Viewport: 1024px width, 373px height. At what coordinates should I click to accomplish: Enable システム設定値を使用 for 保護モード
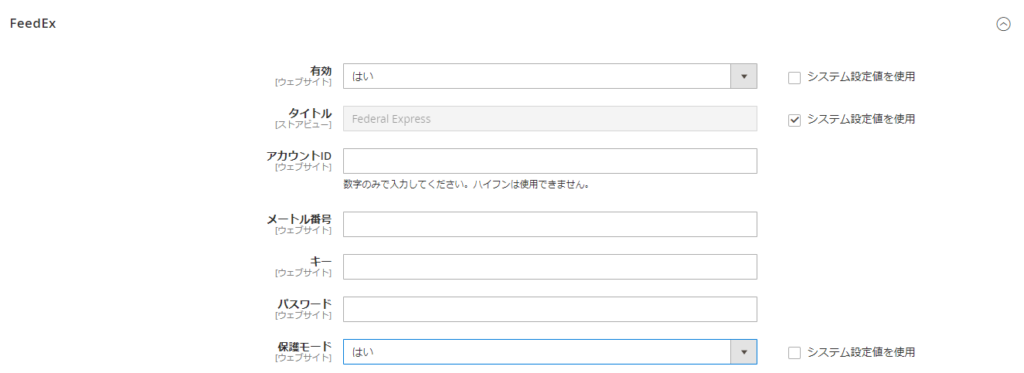[x=794, y=353]
